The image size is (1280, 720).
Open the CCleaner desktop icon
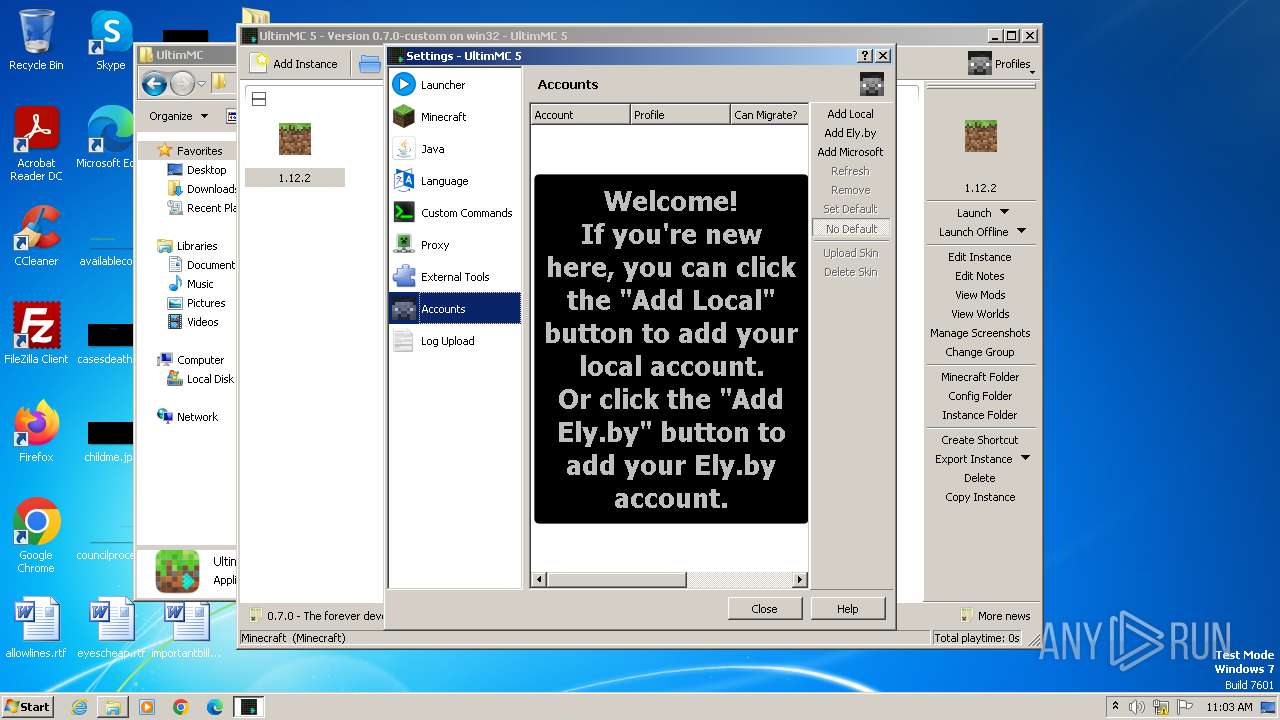(x=36, y=236)
